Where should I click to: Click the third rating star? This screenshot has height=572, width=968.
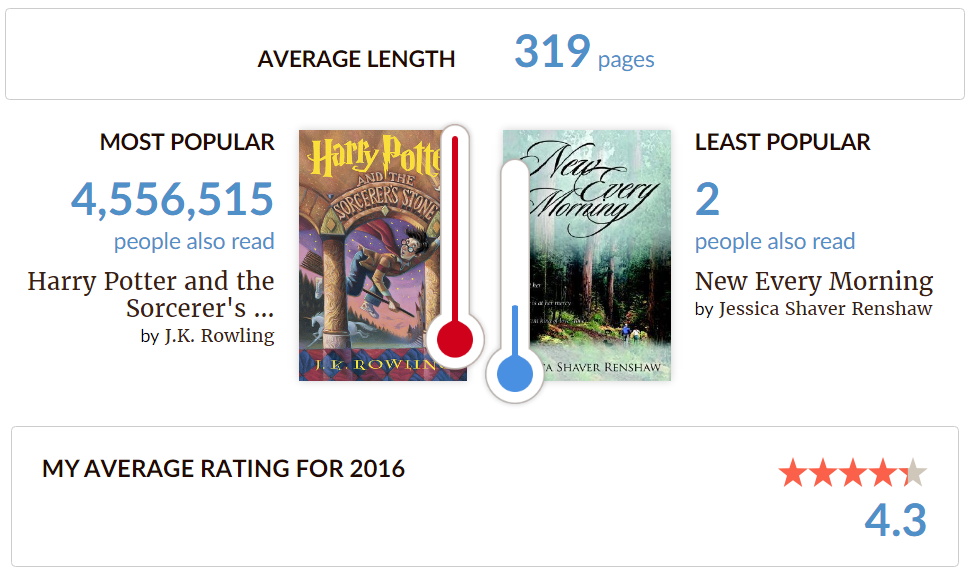pos(853,472)
